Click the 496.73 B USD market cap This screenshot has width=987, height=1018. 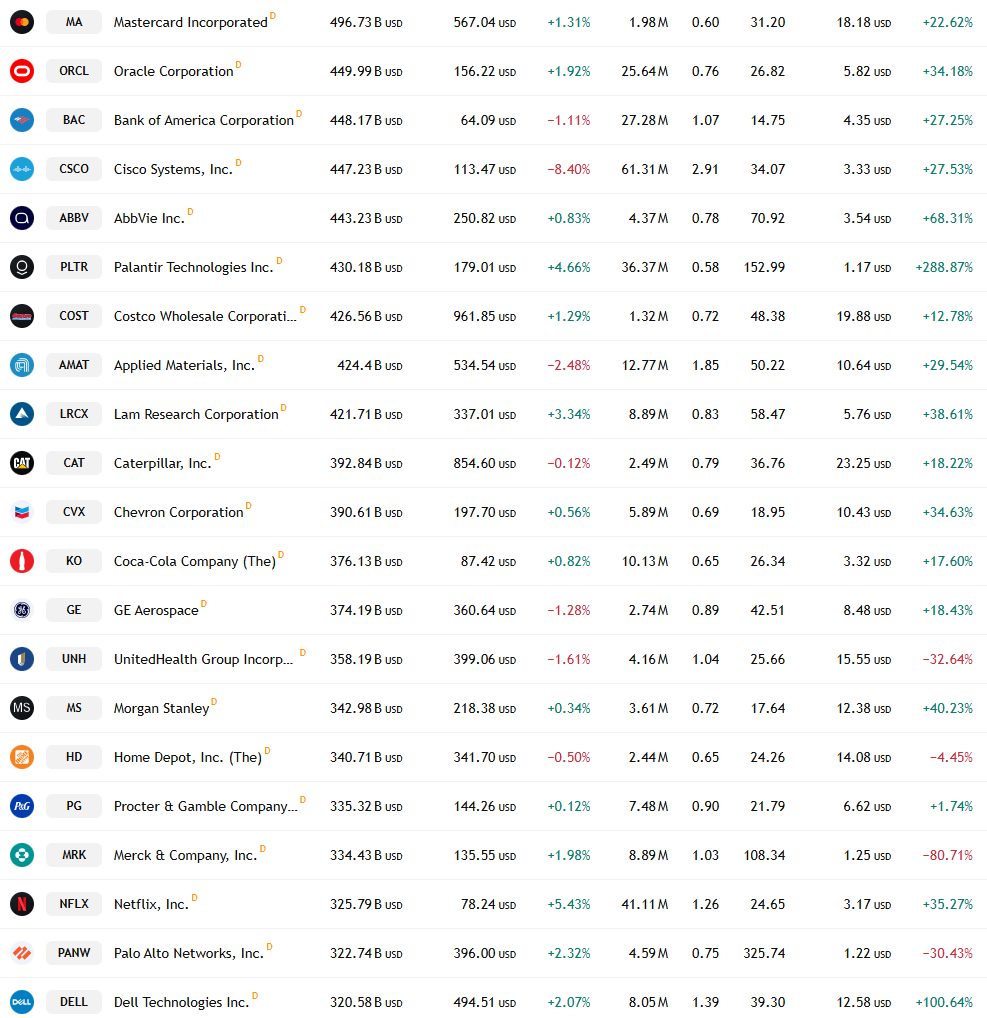pyautogui.click(x=366, y=23)
